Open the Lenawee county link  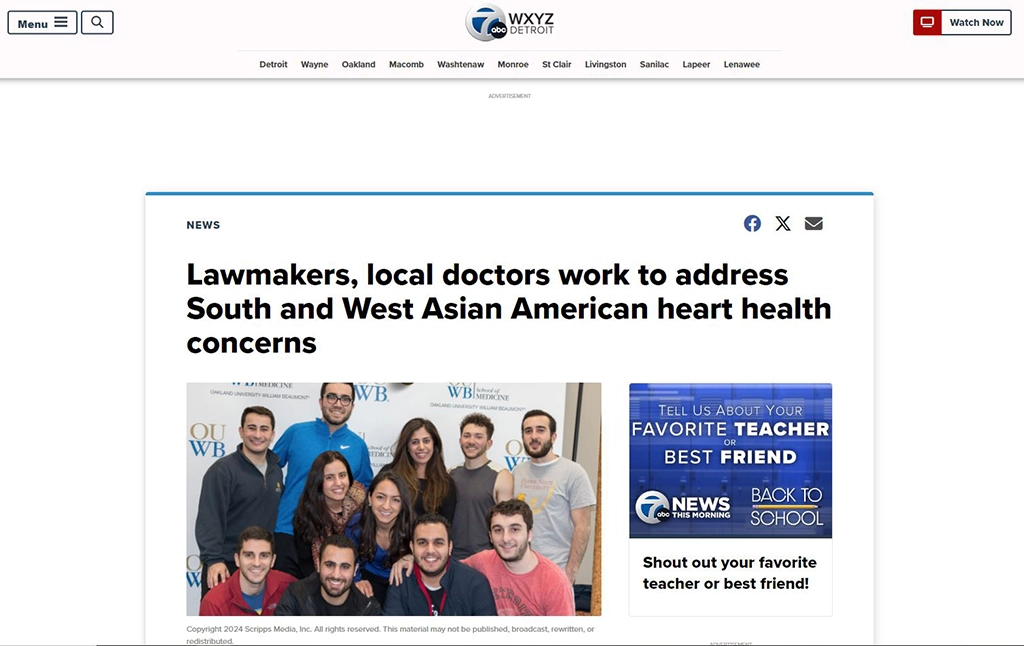tap(741, 65)
